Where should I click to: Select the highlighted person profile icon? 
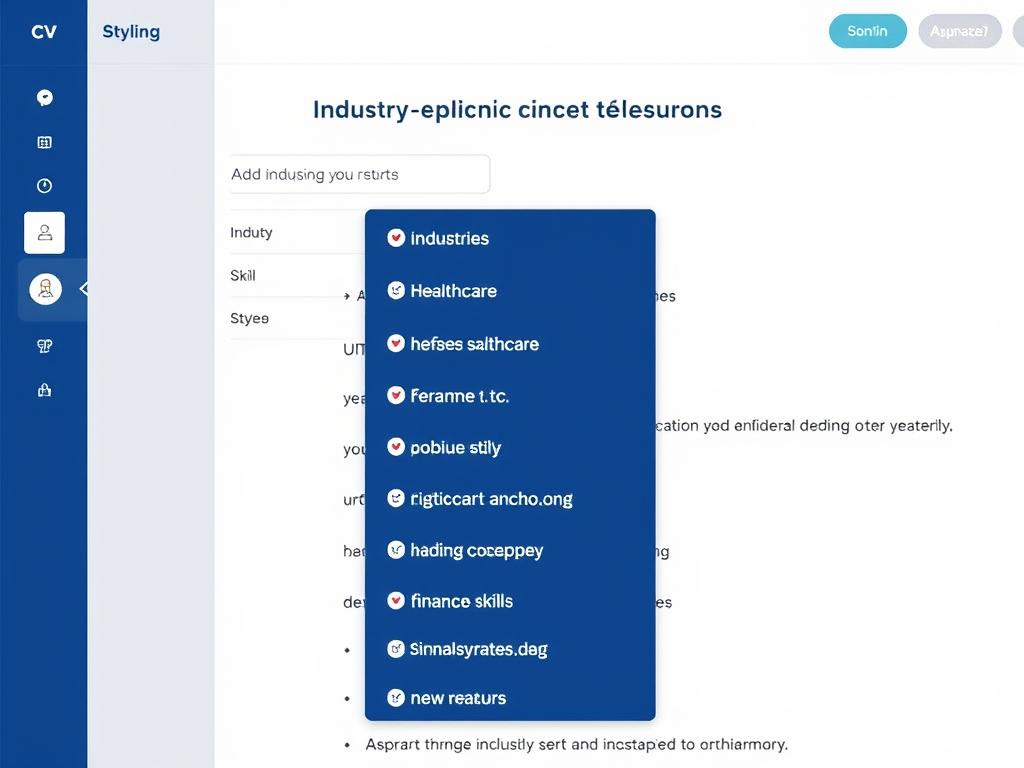click(x=44, y=232)
